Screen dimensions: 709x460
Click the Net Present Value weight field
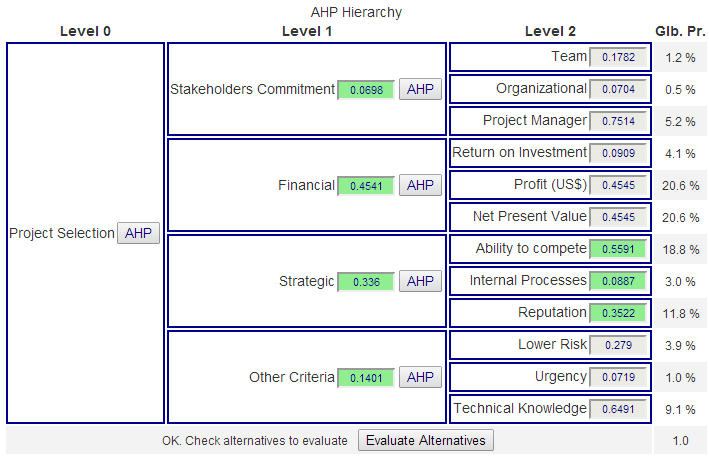point(618,217)
